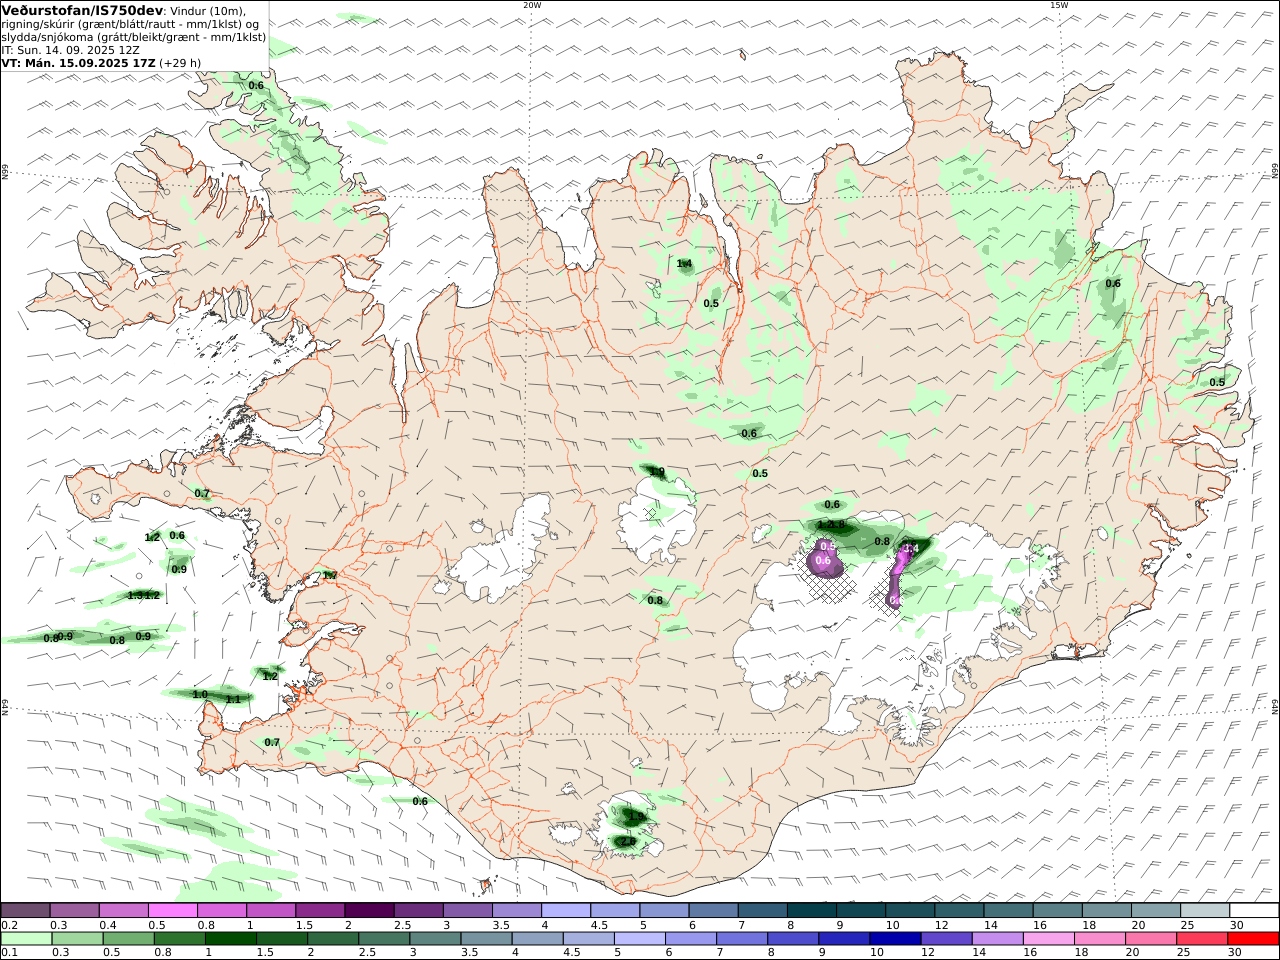Pick lower legend swatch between 2 and 2.5
This screenshot has height=960, width=1280.
(x=333, y=938)
